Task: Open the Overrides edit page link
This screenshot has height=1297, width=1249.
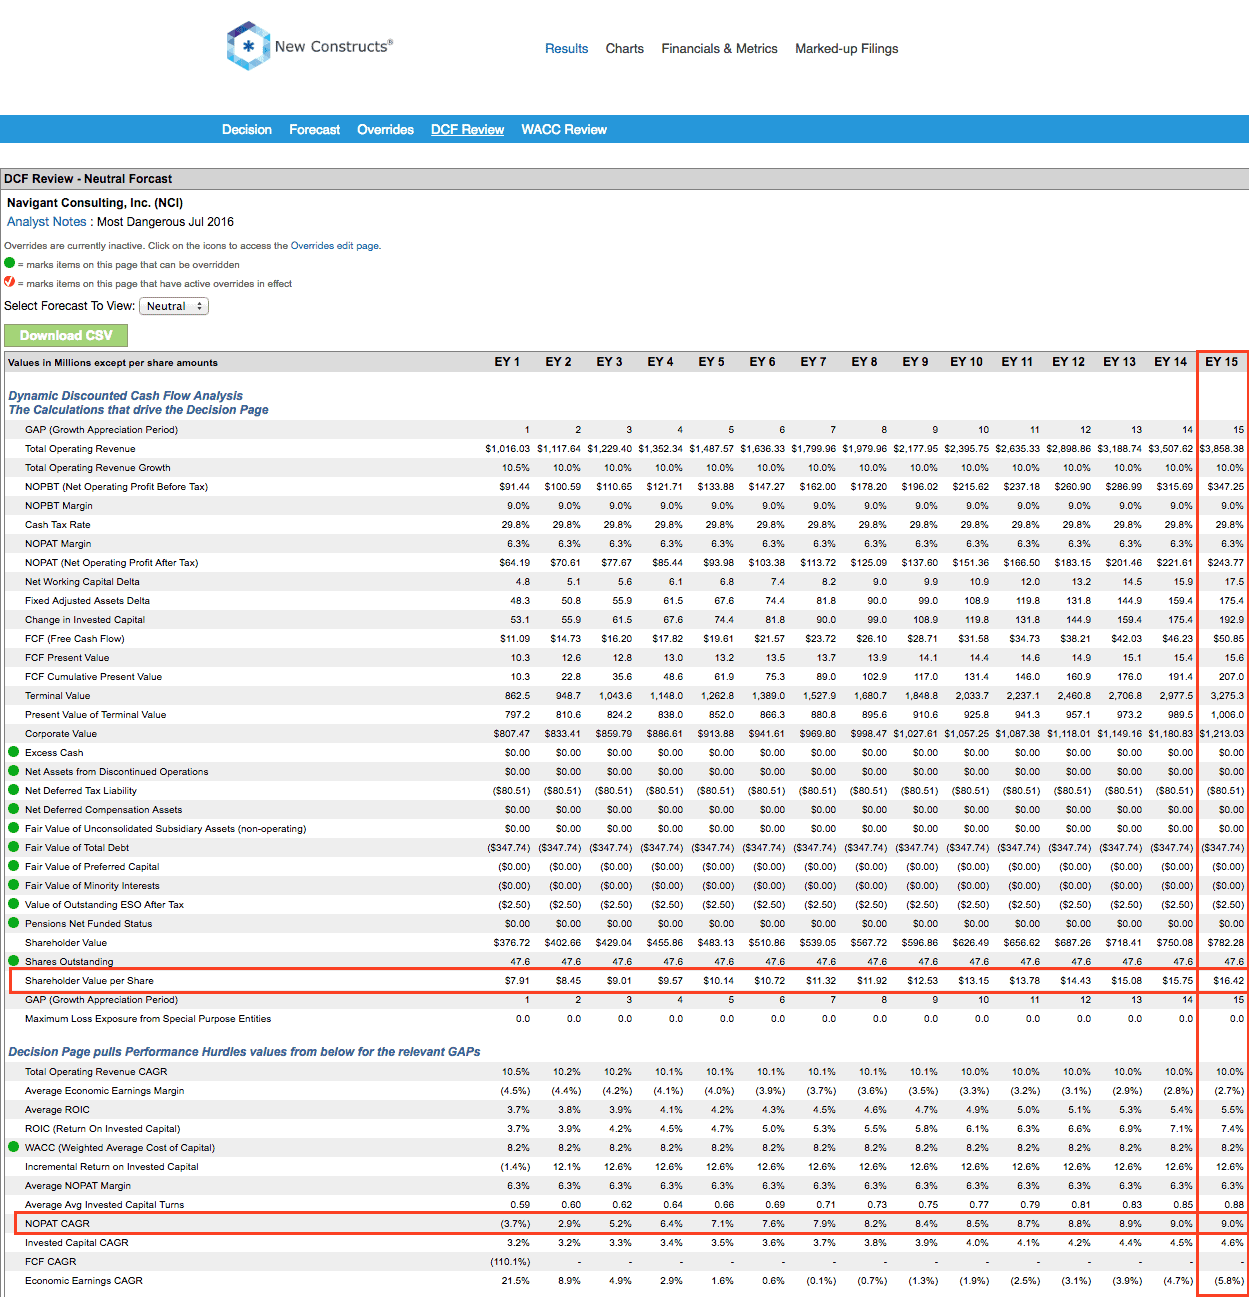Action: point(335,245)
